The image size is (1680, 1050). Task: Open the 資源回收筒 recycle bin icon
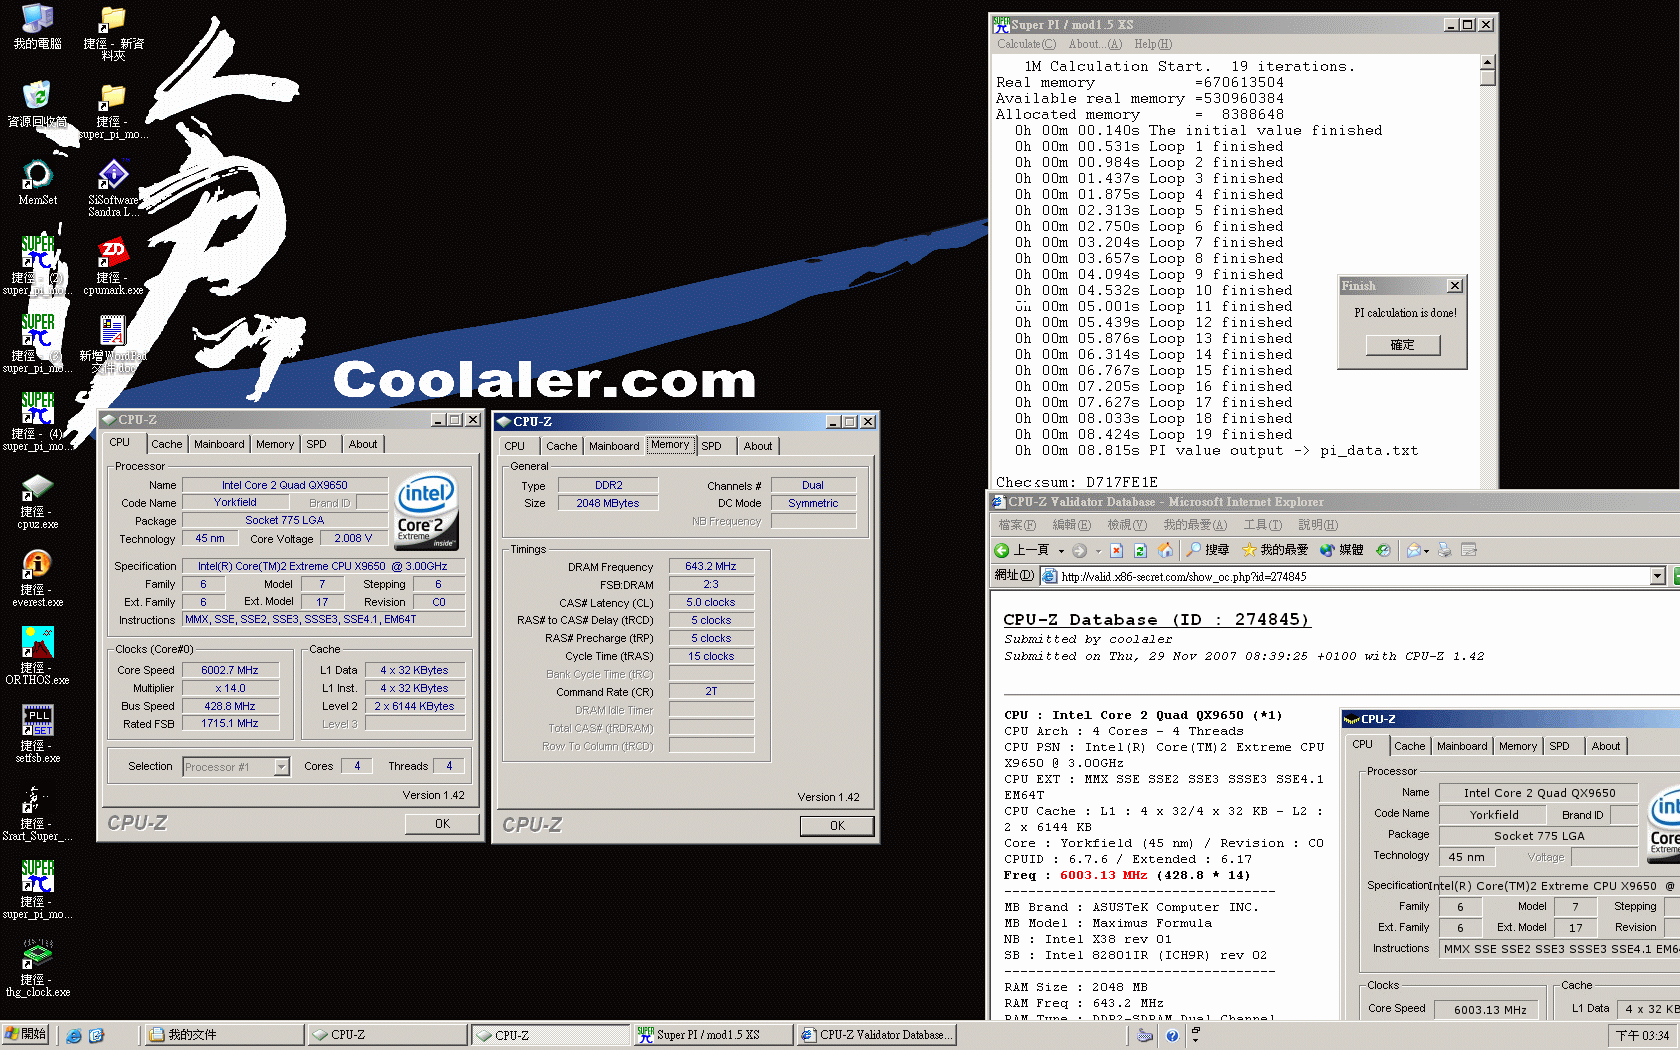point(37,104)
